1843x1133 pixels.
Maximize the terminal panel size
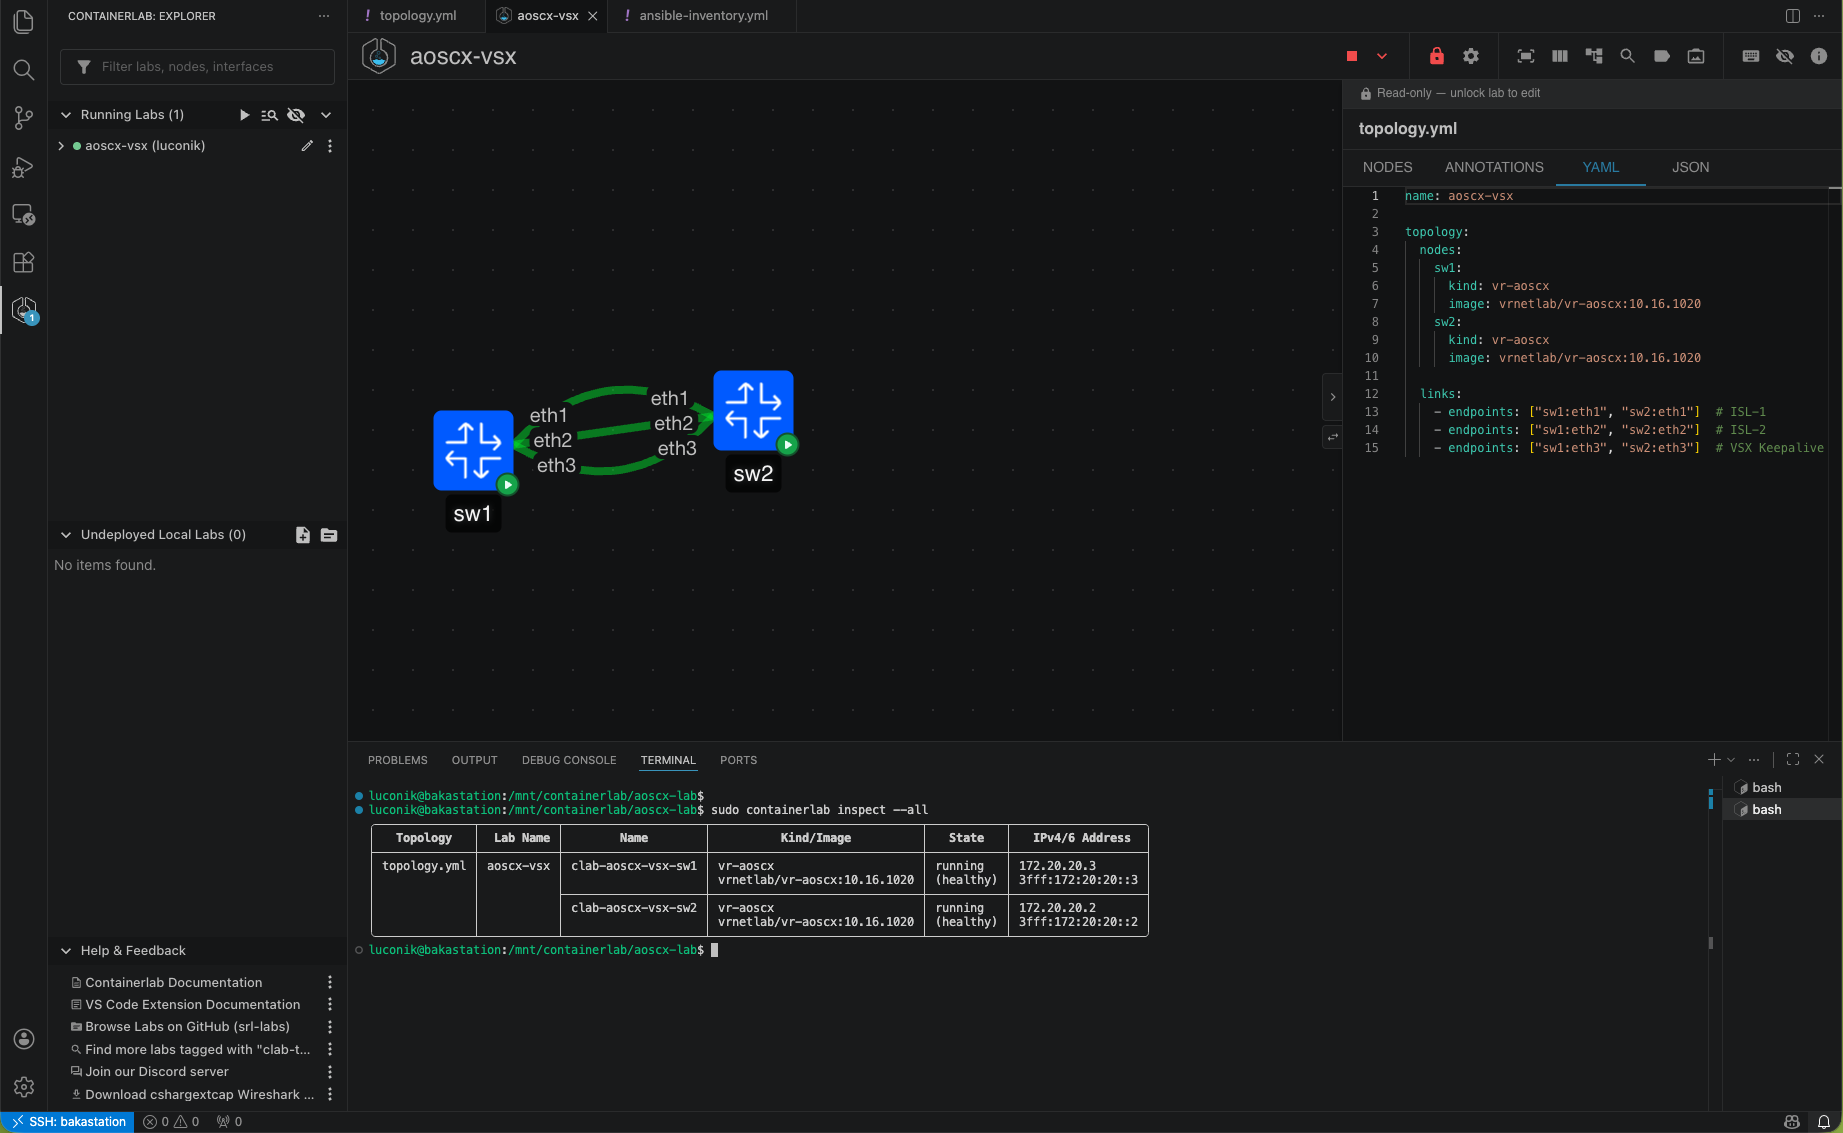click(1793, 760)
